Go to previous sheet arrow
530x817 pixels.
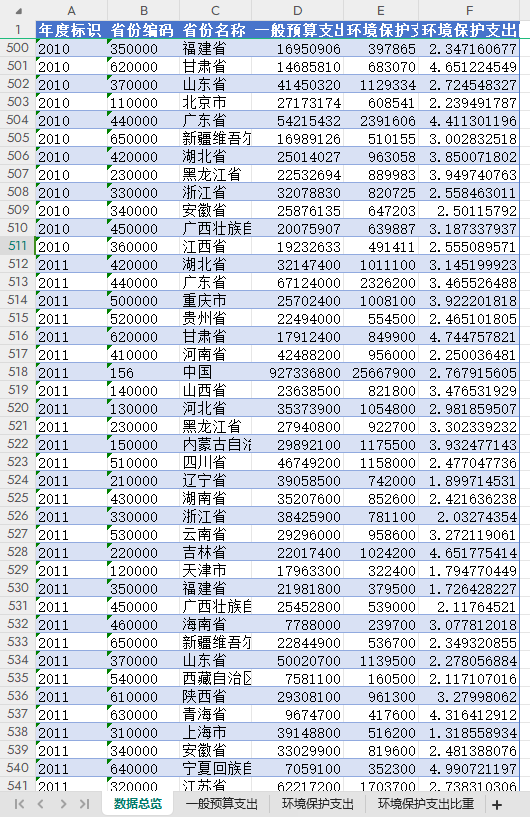pos(41,804)
